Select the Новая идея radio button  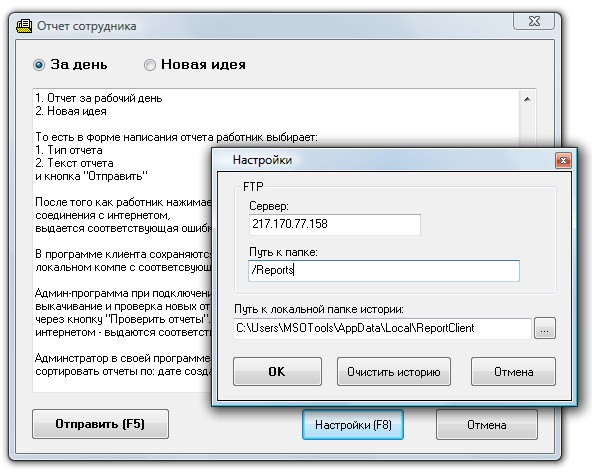coord(150,65)
